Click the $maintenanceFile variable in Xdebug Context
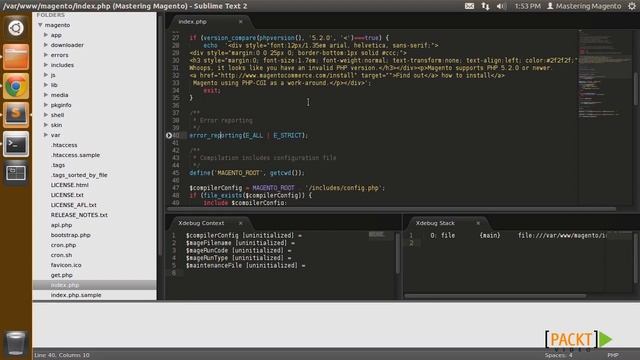The height and width of the screenshot is (360, 640). point(214,266)
